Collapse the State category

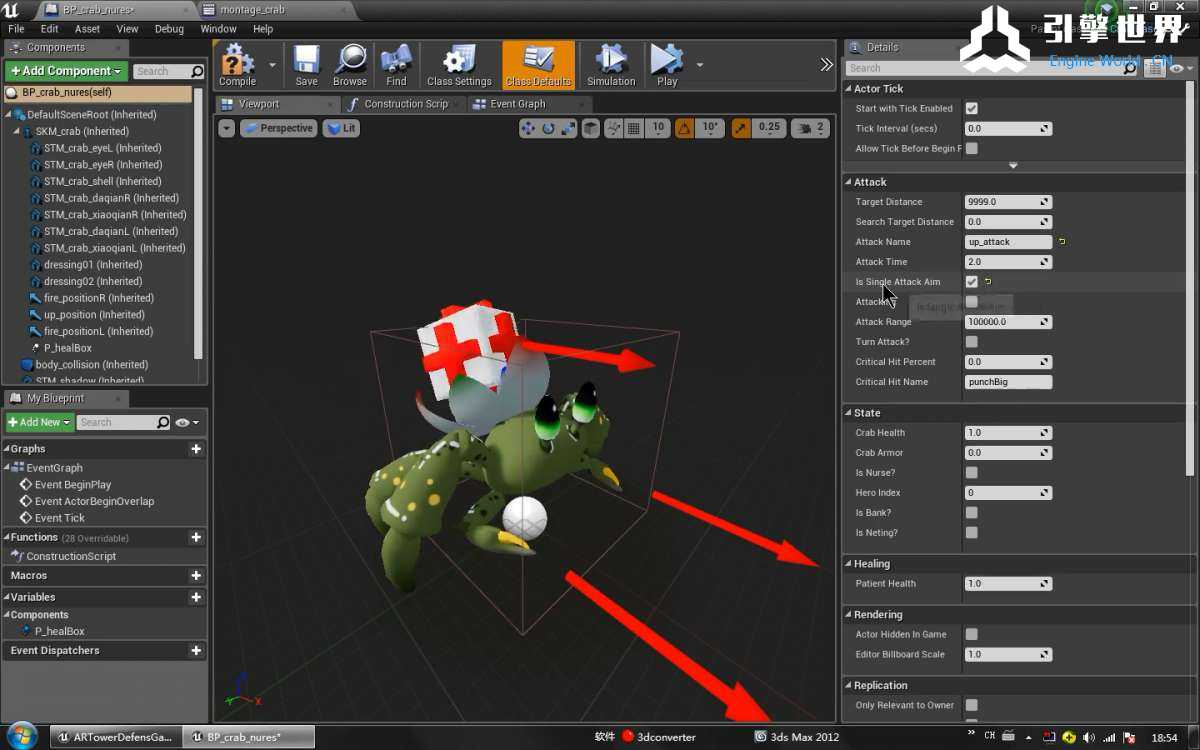click(x=848, y=413)
